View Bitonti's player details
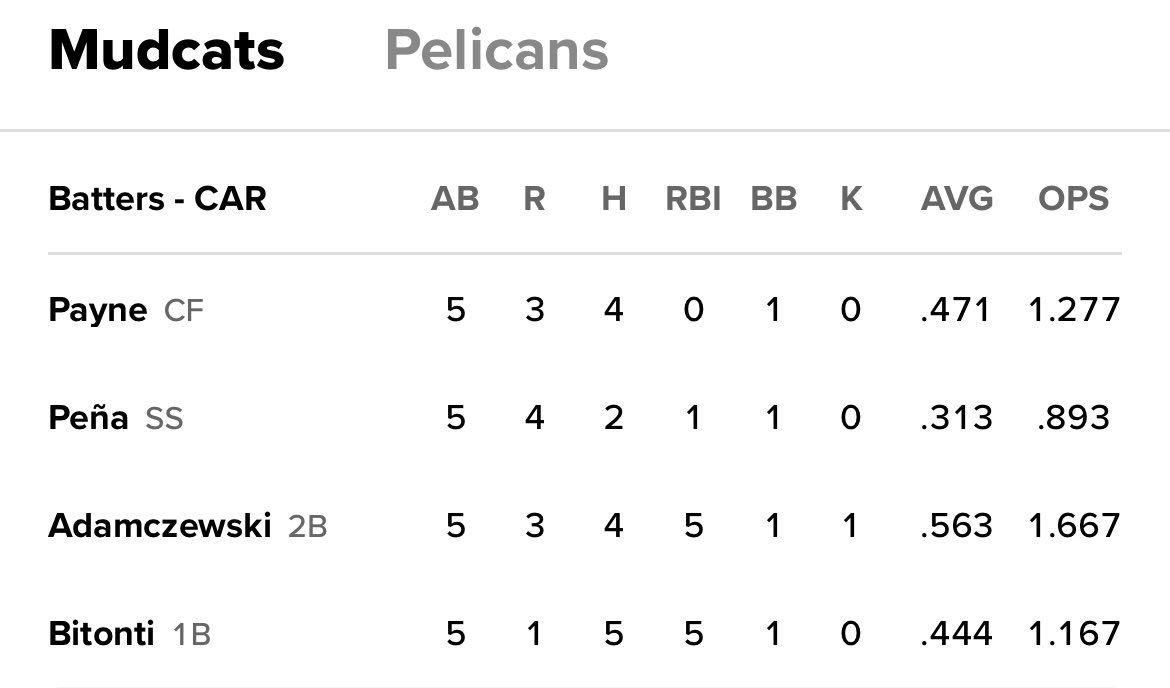1170x688 pixels. pyautogui.click(x=101, y=634)
